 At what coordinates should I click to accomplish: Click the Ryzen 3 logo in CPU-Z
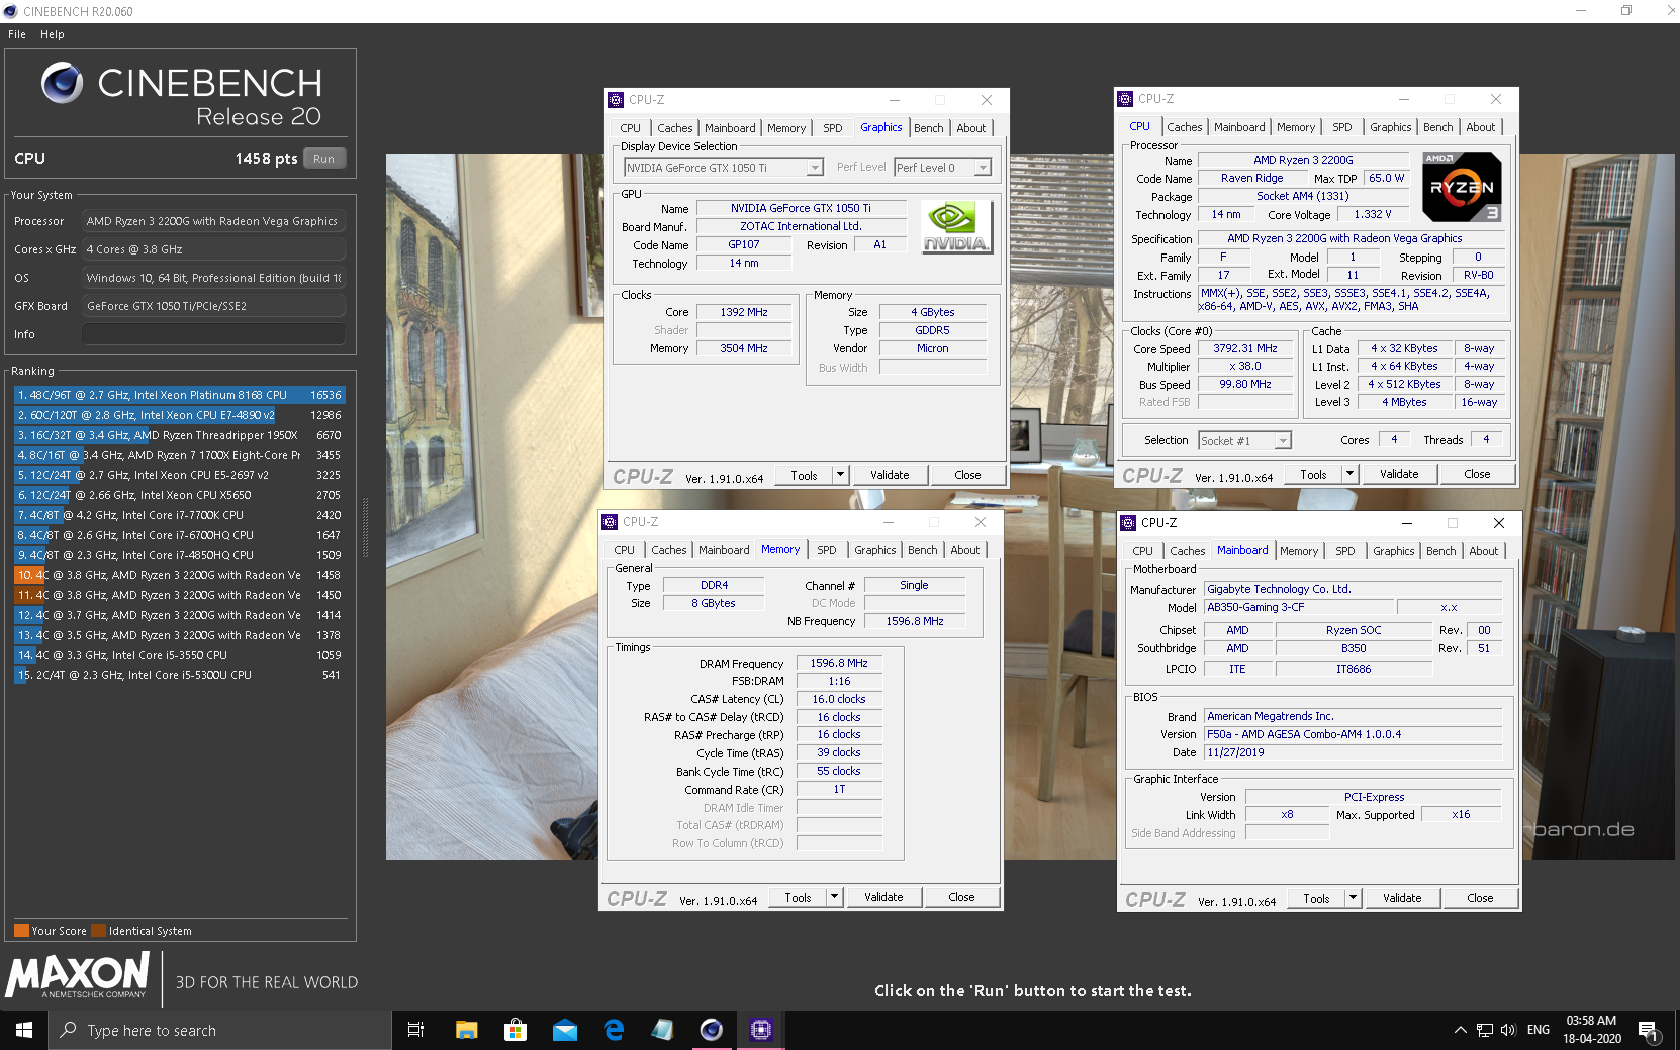[x=1461, y=187]
